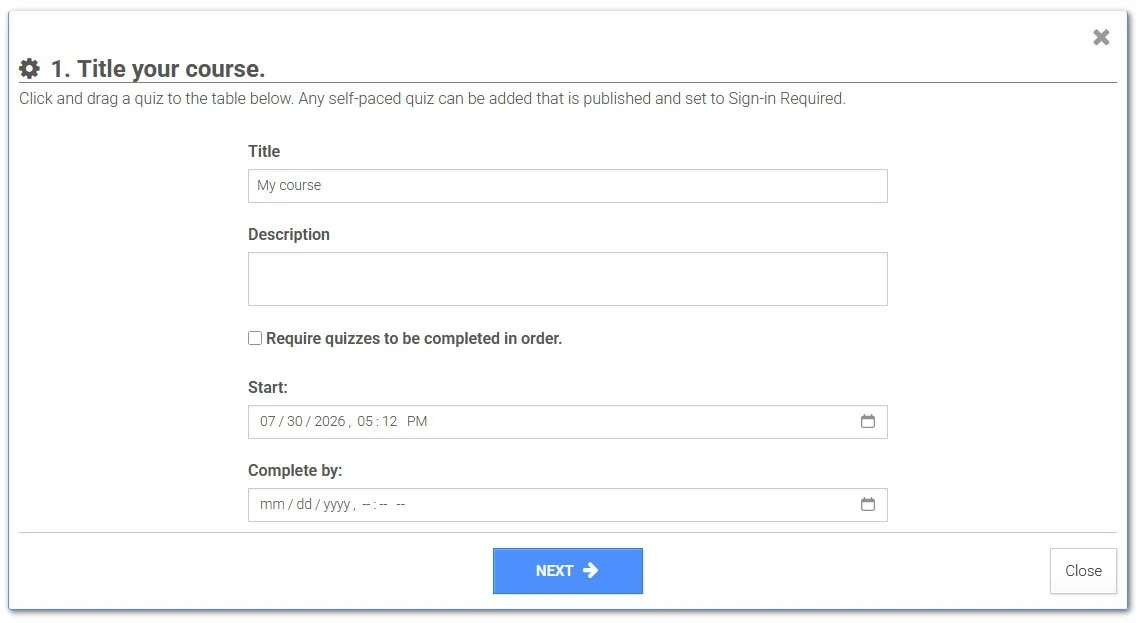
Task: Select the day segment 30 in Start
Action: (x=295, y=422)
